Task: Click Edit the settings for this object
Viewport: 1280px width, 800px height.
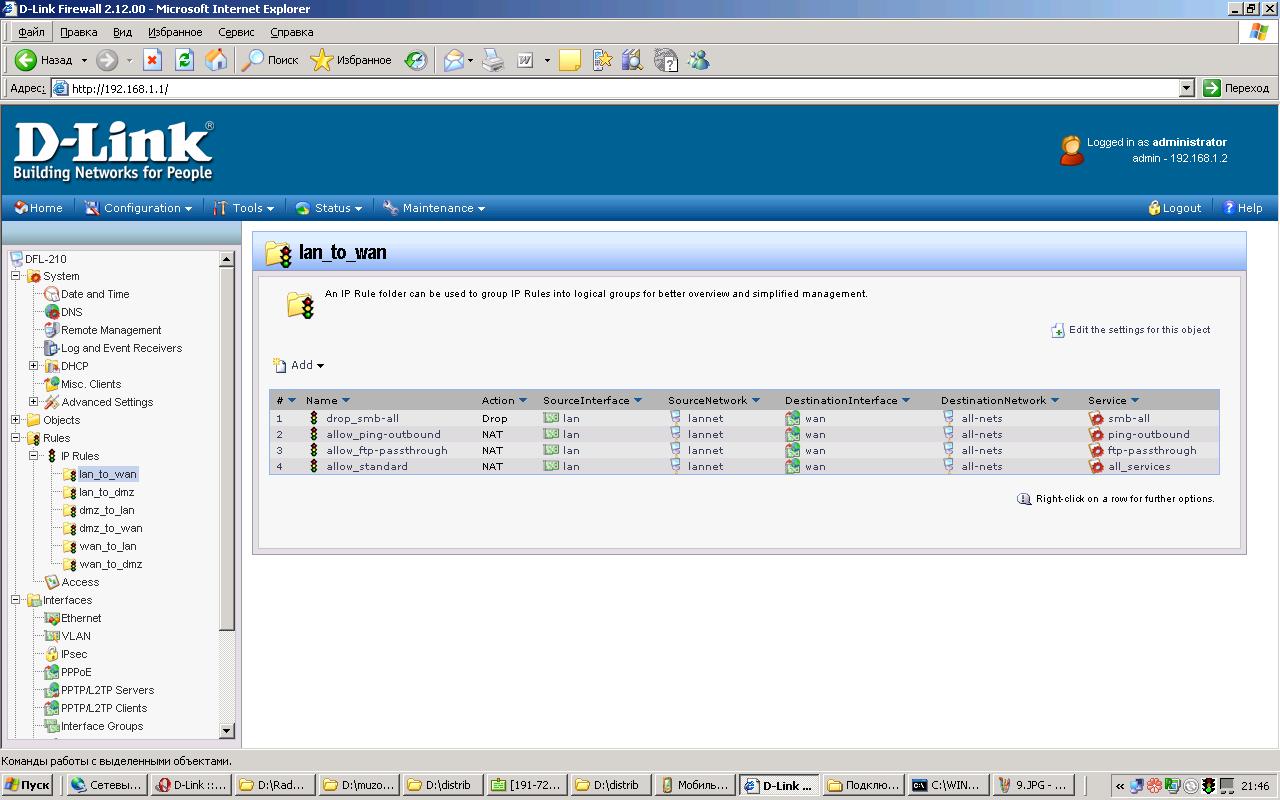Action: (1131, 330)
